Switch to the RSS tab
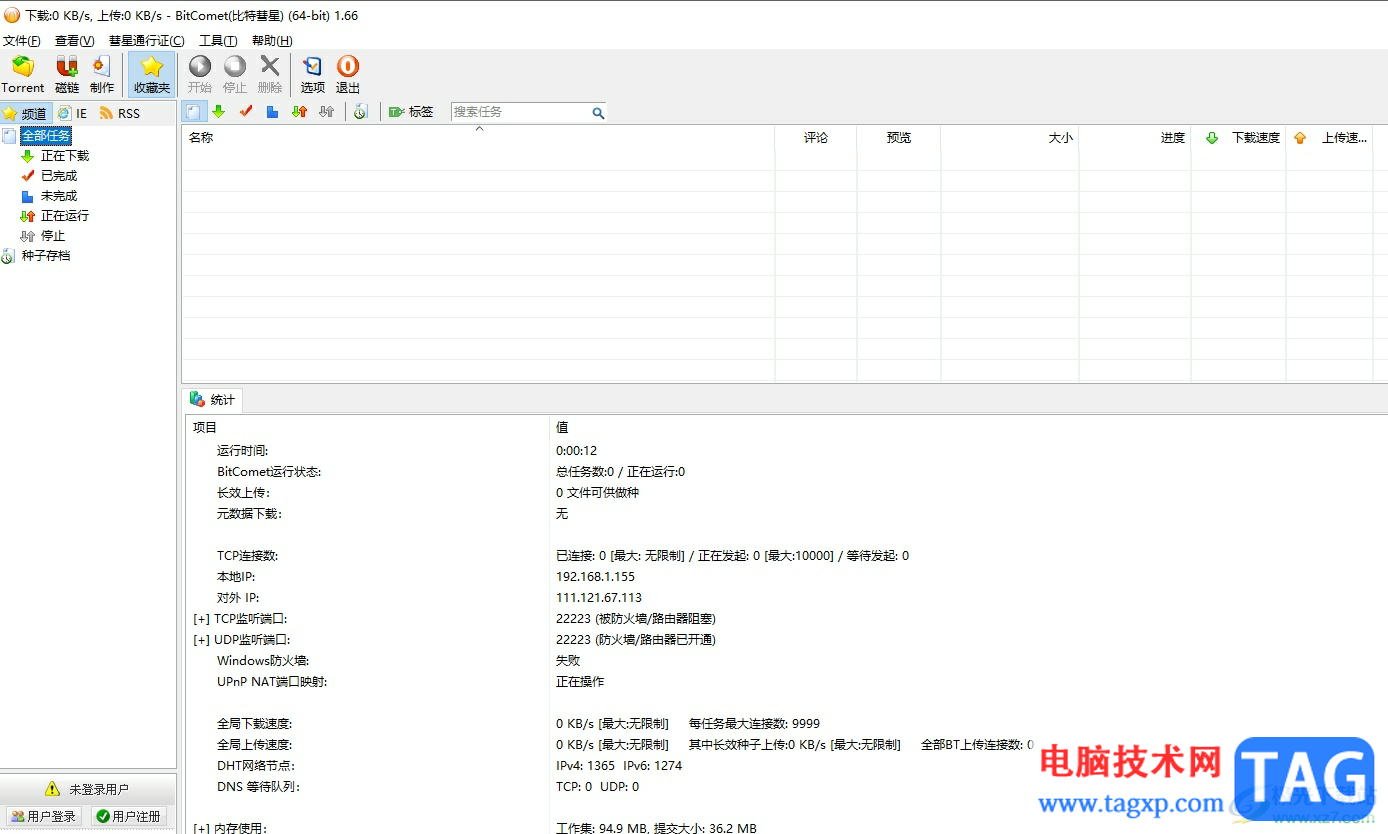 point(120,114)
